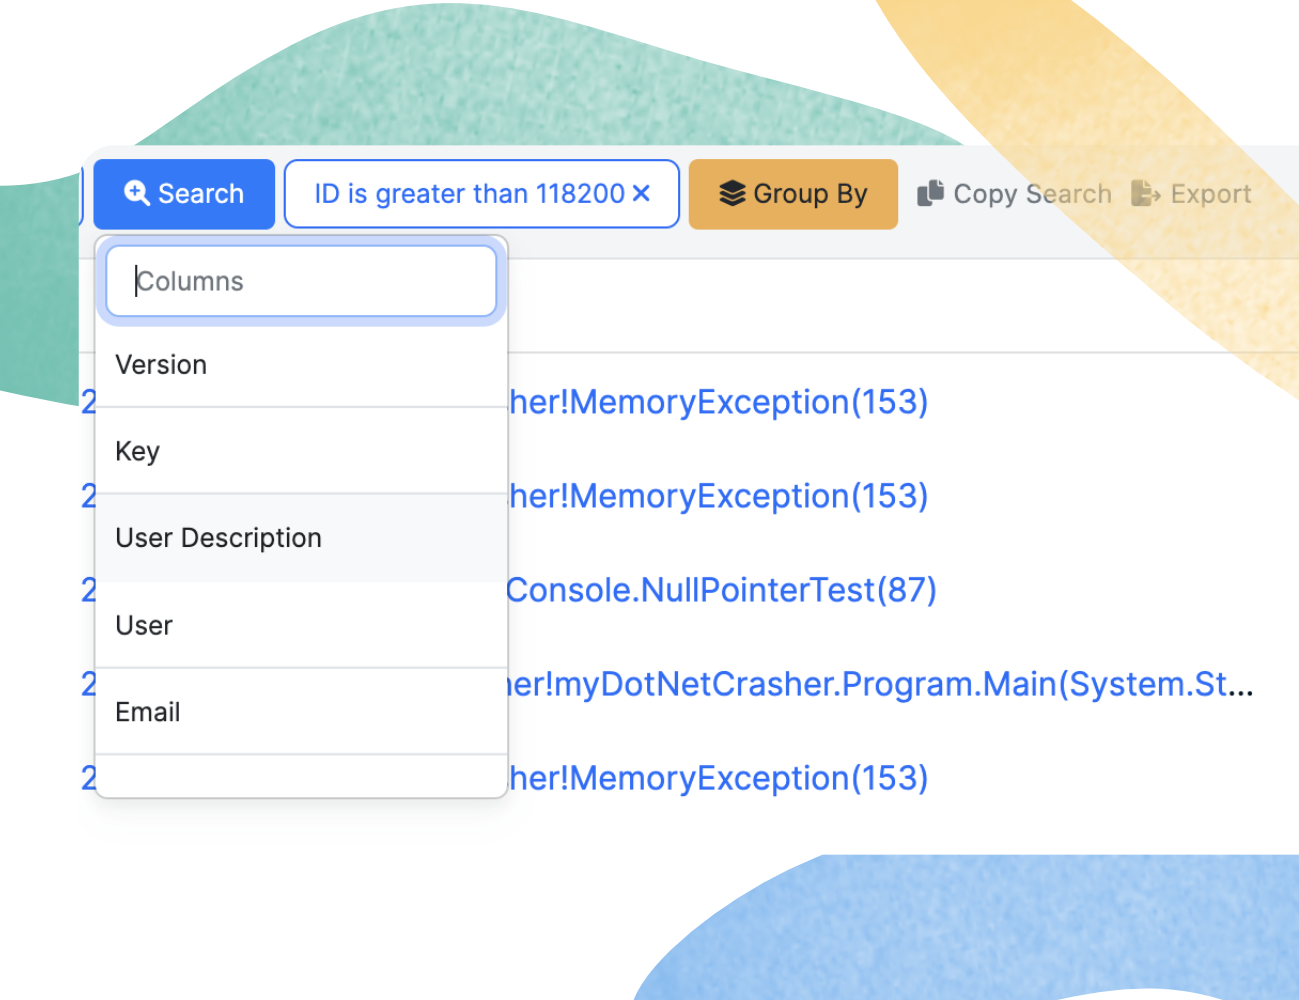Pick the User Description column option
Image resolution: width=1299 pixels, height=1000 pixels.
(301, 538)
